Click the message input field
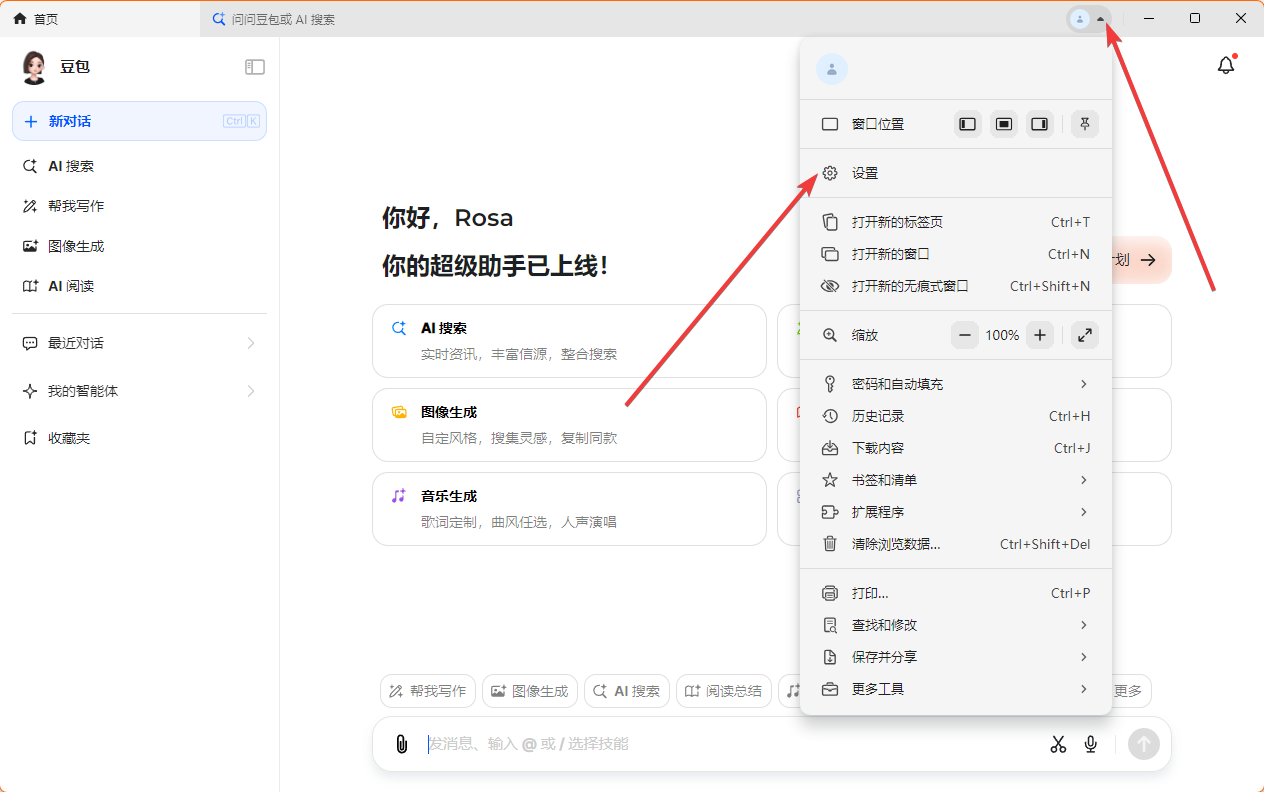The height and width of the screenshot is (792, 1264). [x=730, y=744]
